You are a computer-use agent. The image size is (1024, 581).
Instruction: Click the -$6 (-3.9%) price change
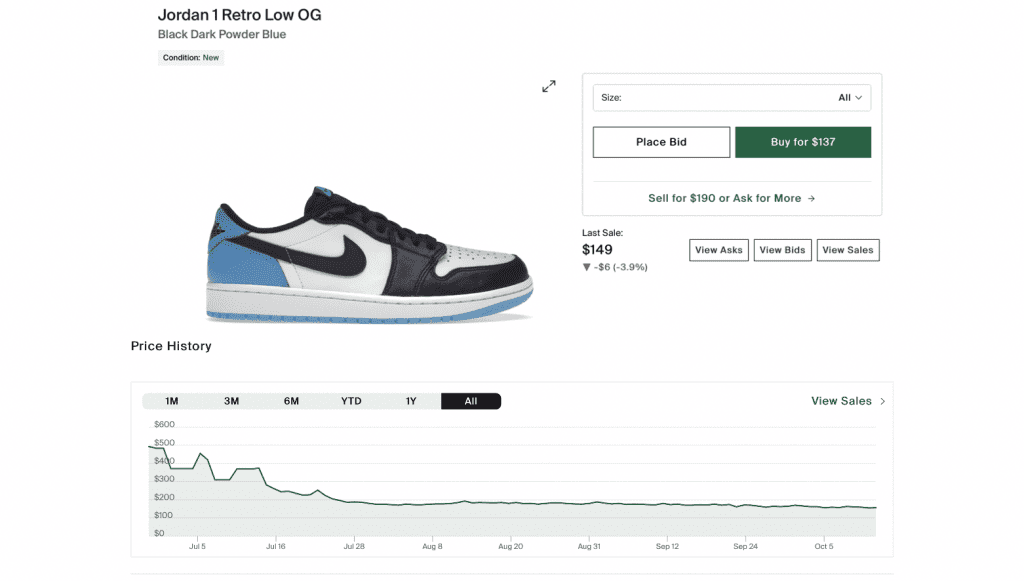pyautogui.click(x=615, y=267)
